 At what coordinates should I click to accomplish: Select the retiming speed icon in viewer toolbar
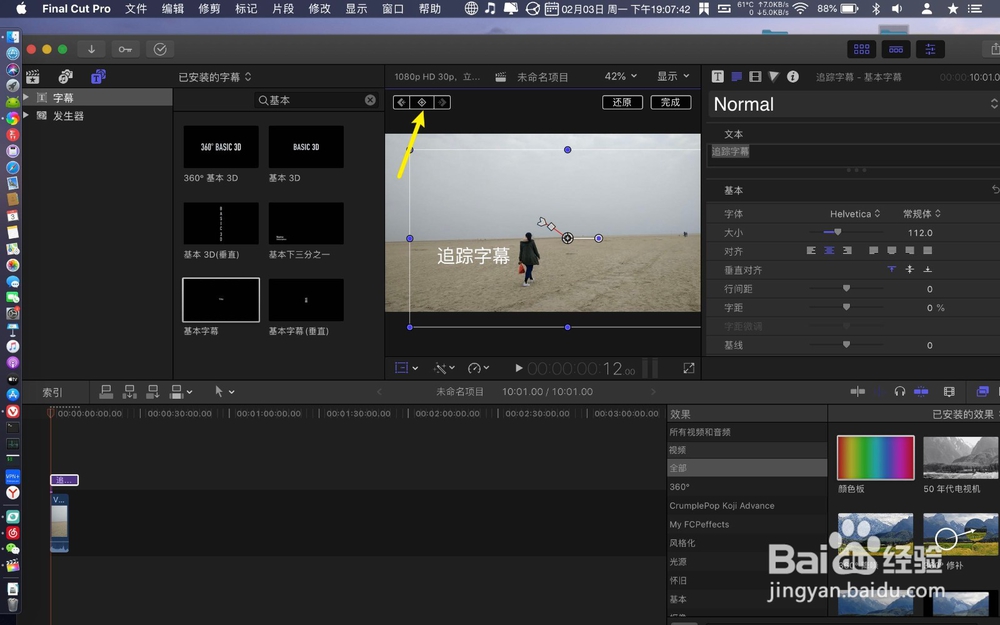[476, 368]
